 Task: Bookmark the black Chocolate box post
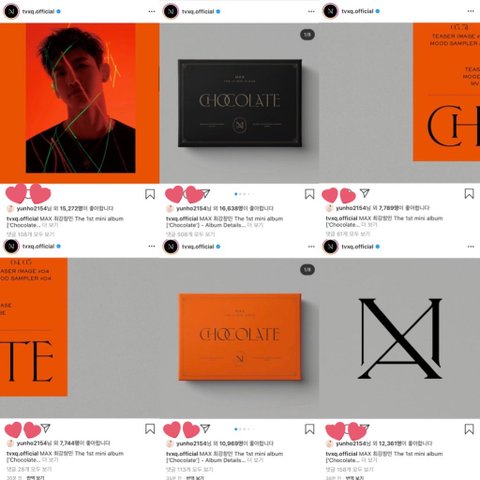point(310,194)
